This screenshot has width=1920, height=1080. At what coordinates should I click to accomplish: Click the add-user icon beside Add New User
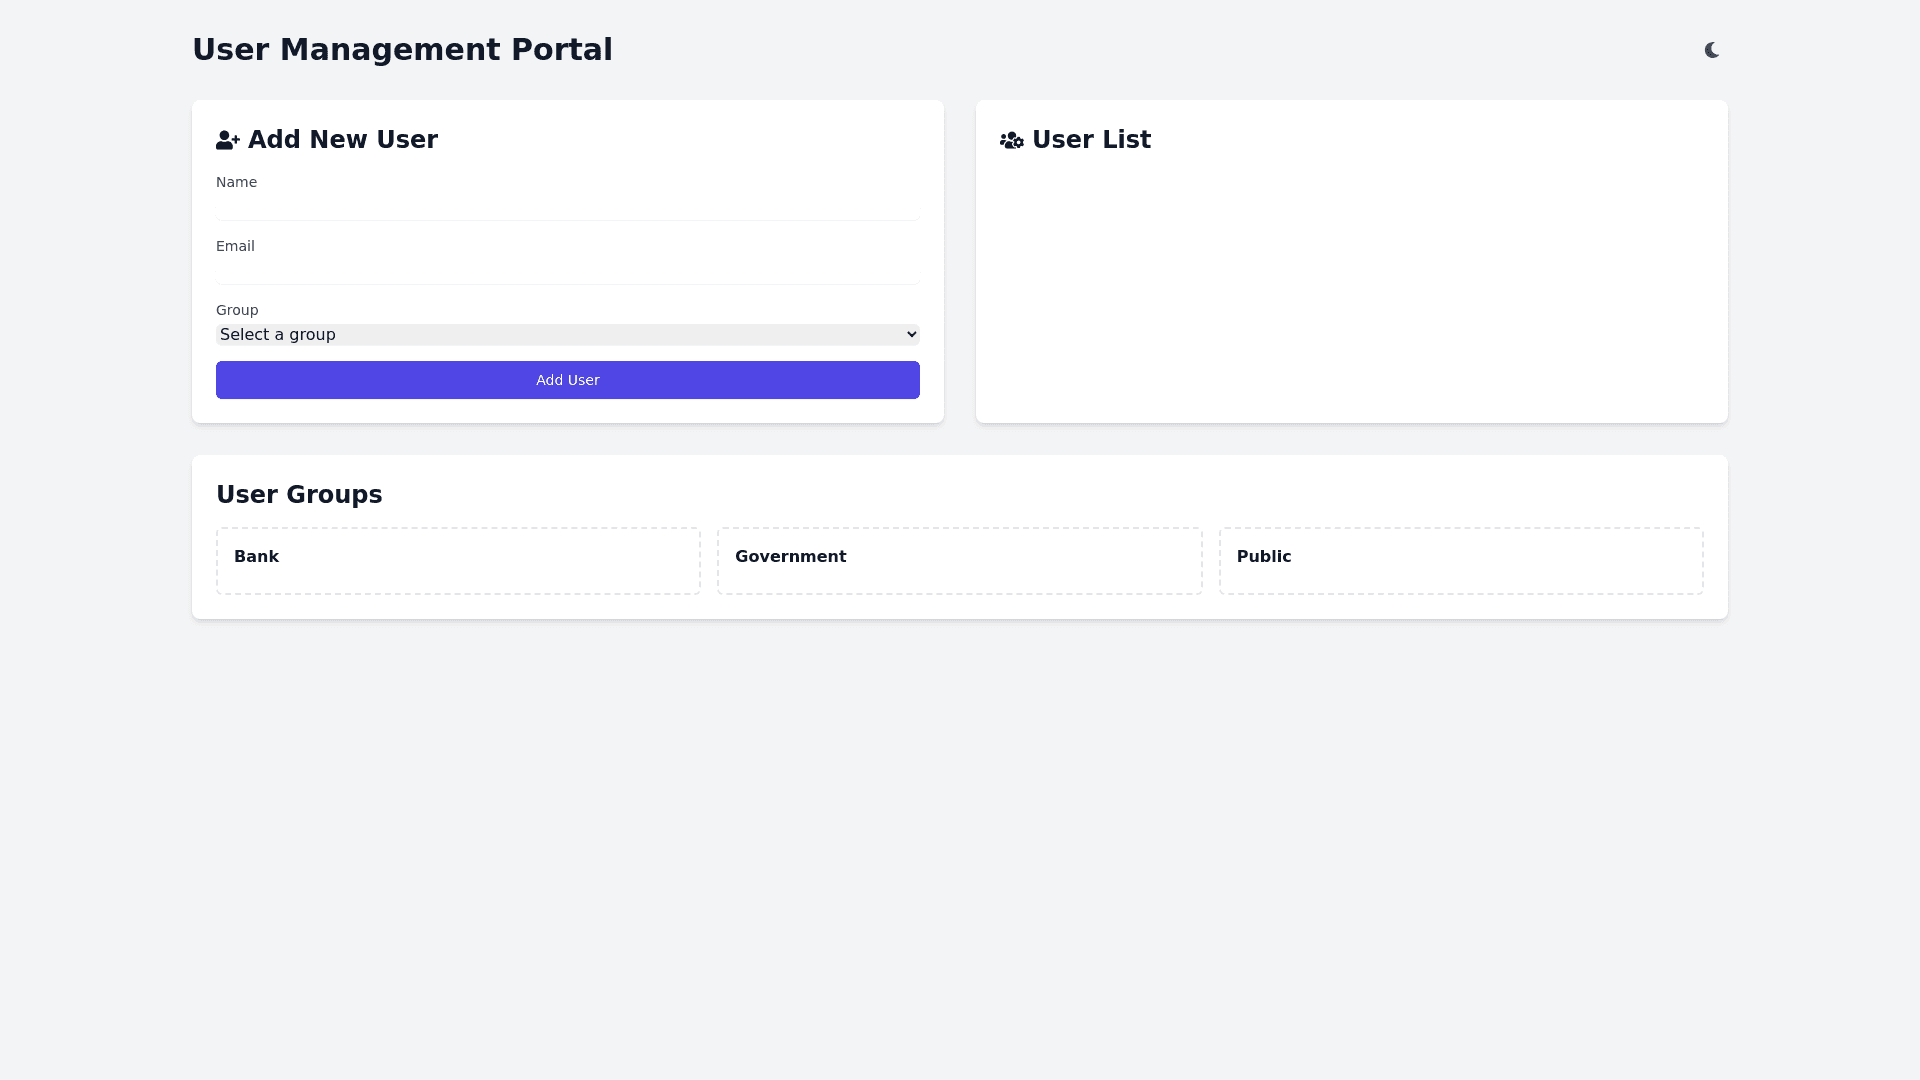(227, 141)
